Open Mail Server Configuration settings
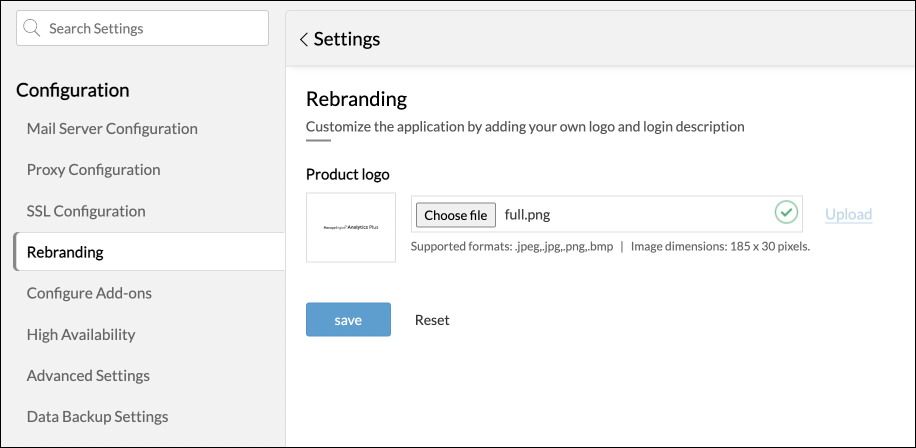The image size is (916, 448). click(112, 128)
